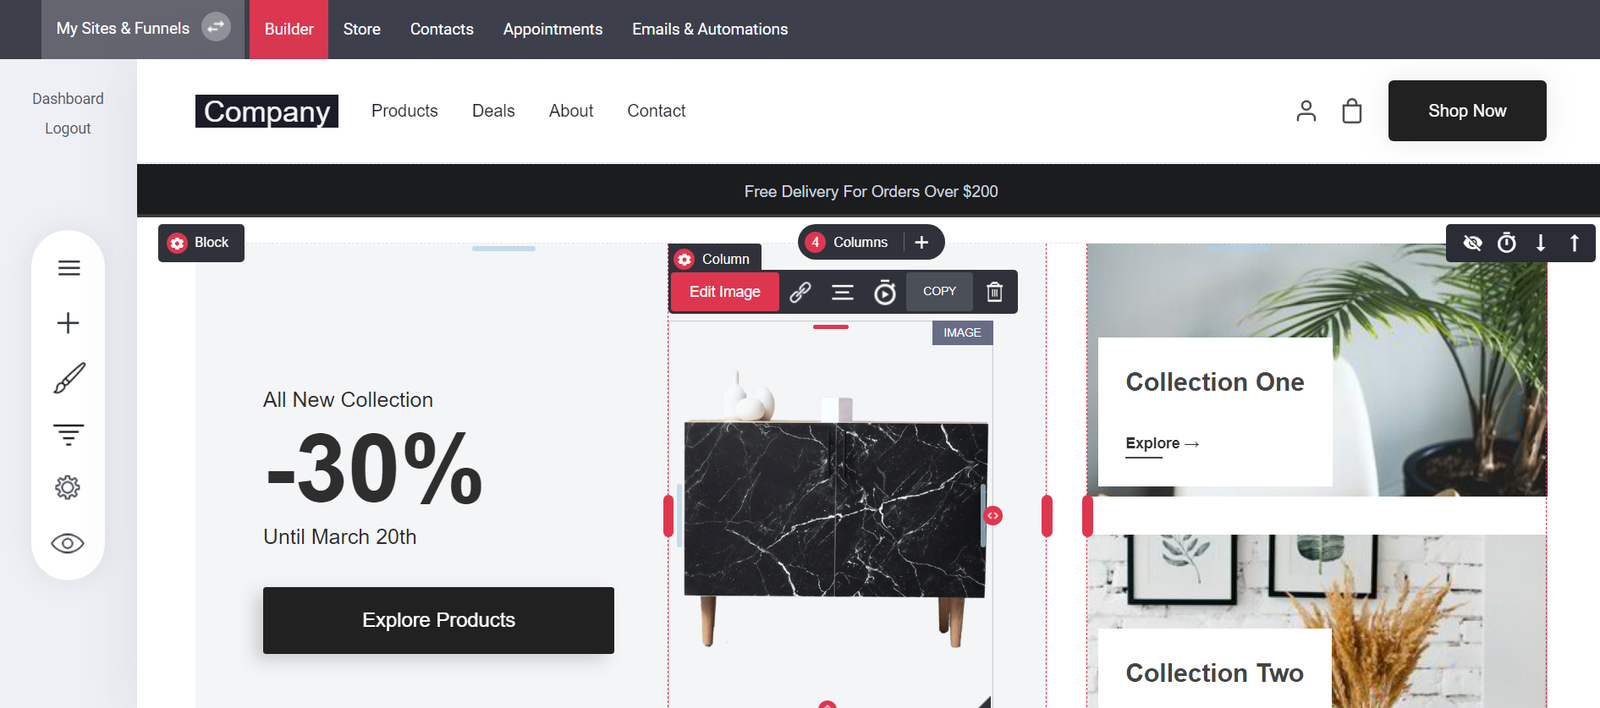Delete image with the trash icon
This screenshot has width=1600, height=708.
(x=995, y=292)
